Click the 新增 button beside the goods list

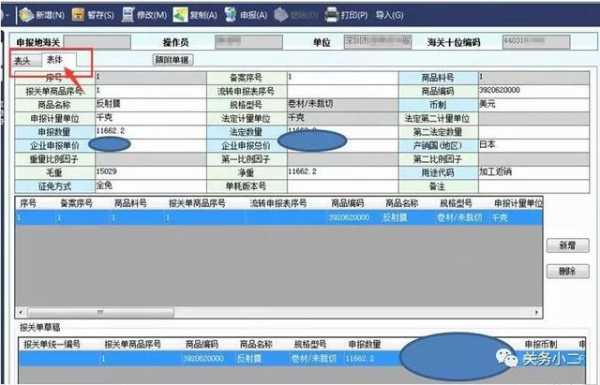[568, 245]
